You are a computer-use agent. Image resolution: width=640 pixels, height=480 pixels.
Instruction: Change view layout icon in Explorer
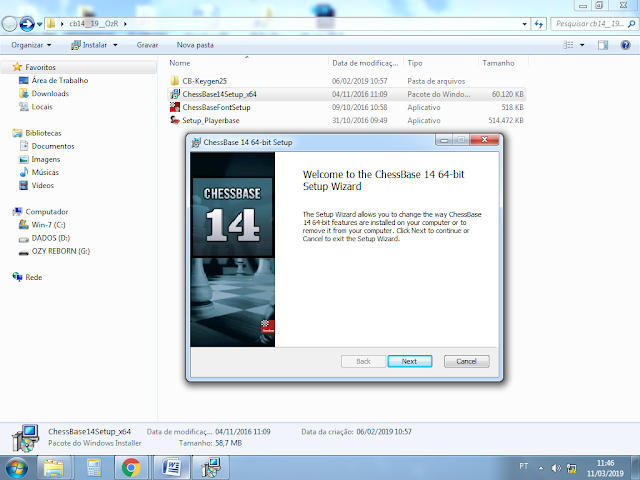(x=569, y=45)
